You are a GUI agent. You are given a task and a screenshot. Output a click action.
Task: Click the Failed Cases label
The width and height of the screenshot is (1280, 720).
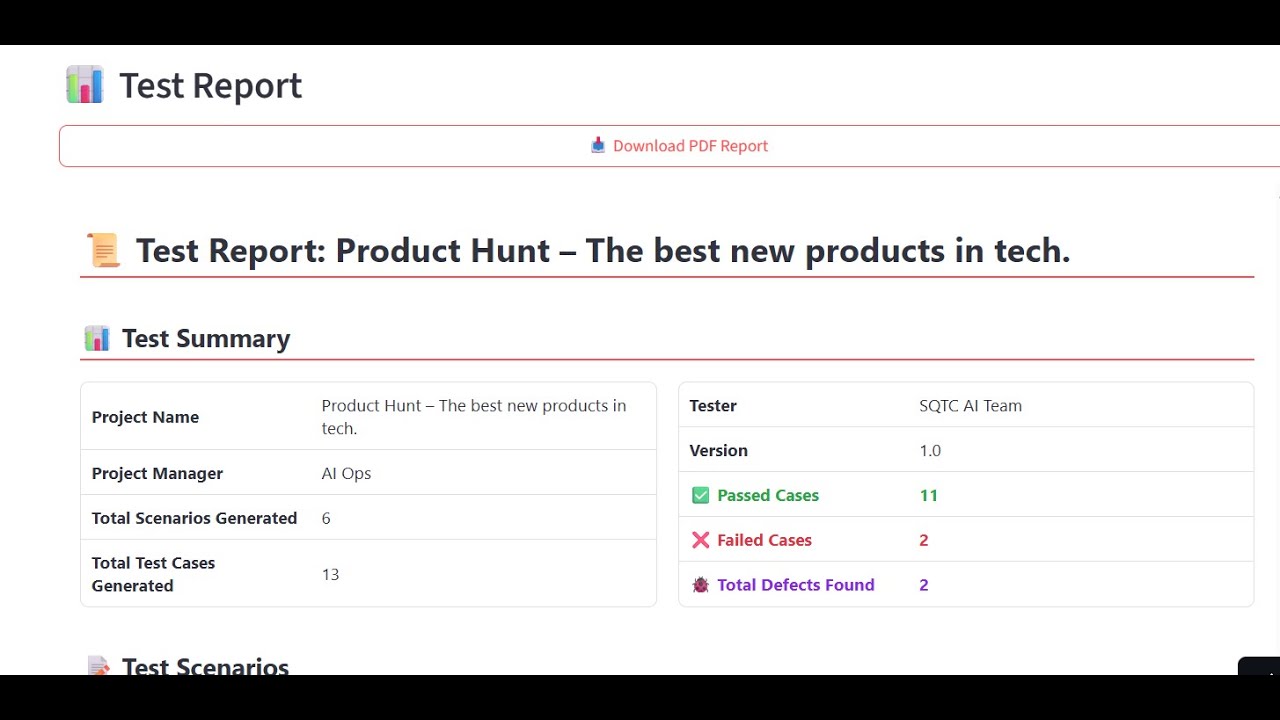[764, 540]
